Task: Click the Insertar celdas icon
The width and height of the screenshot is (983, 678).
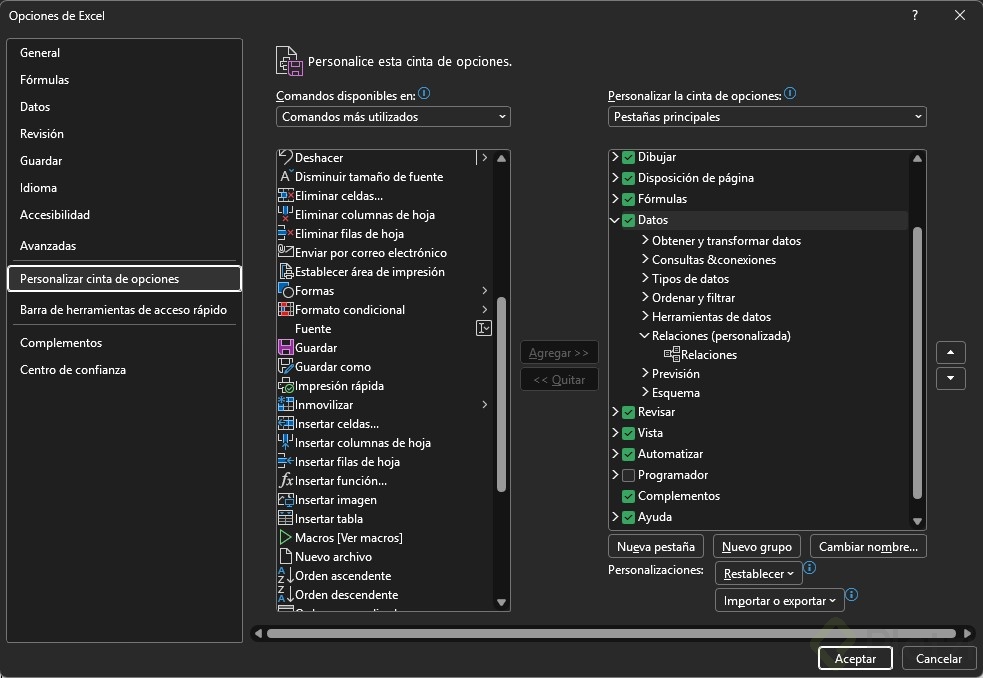Action: (x=286, y=423)
